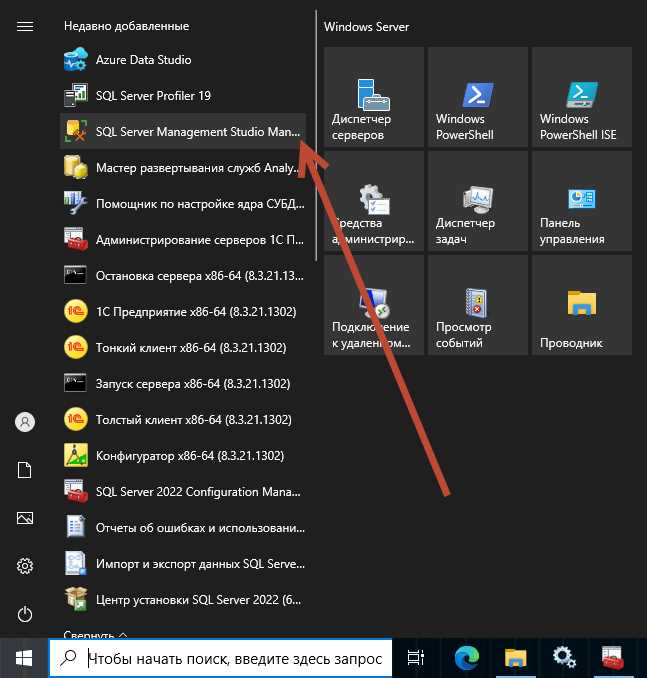Open the Диспетчер задач tile
Viewport: 647px width, 678px height.
click(x=478, y=201)
